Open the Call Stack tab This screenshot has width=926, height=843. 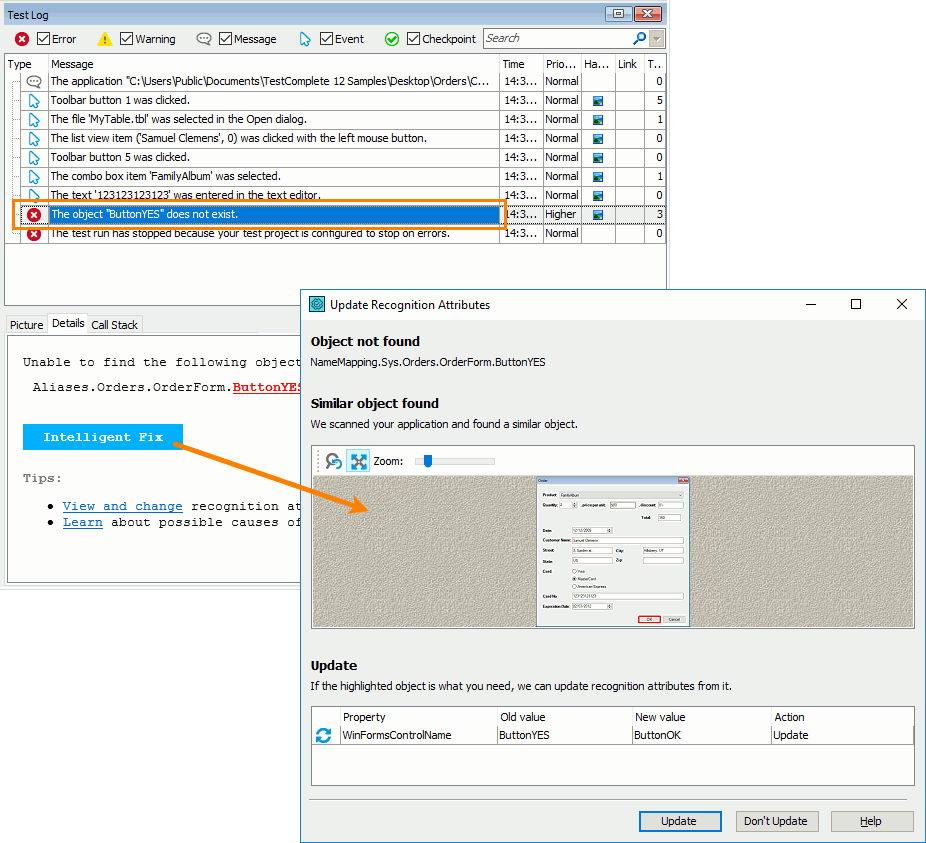[x=114, y=324]
